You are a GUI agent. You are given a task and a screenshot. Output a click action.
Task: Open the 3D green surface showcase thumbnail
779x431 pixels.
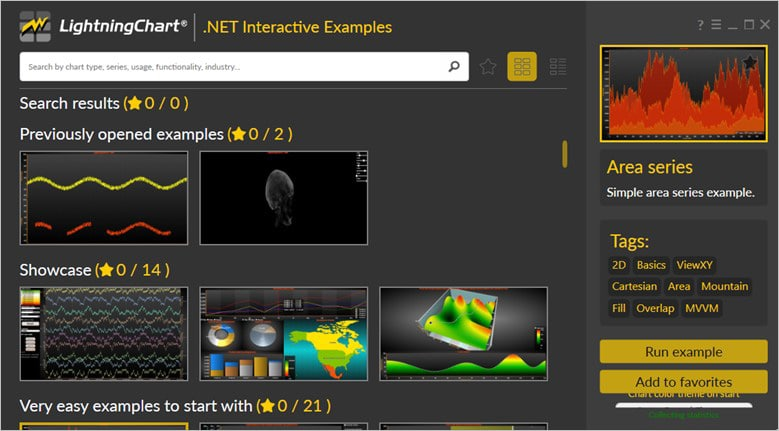pos(464,334)
